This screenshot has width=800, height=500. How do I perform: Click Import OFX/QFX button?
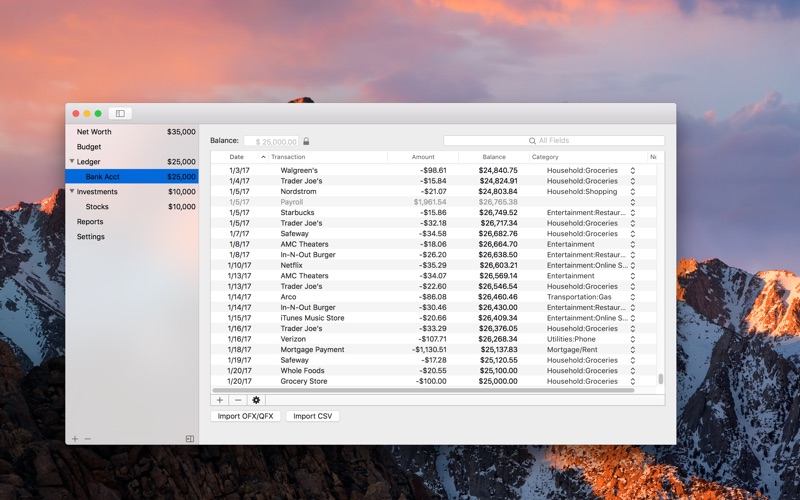click(245, 416)
